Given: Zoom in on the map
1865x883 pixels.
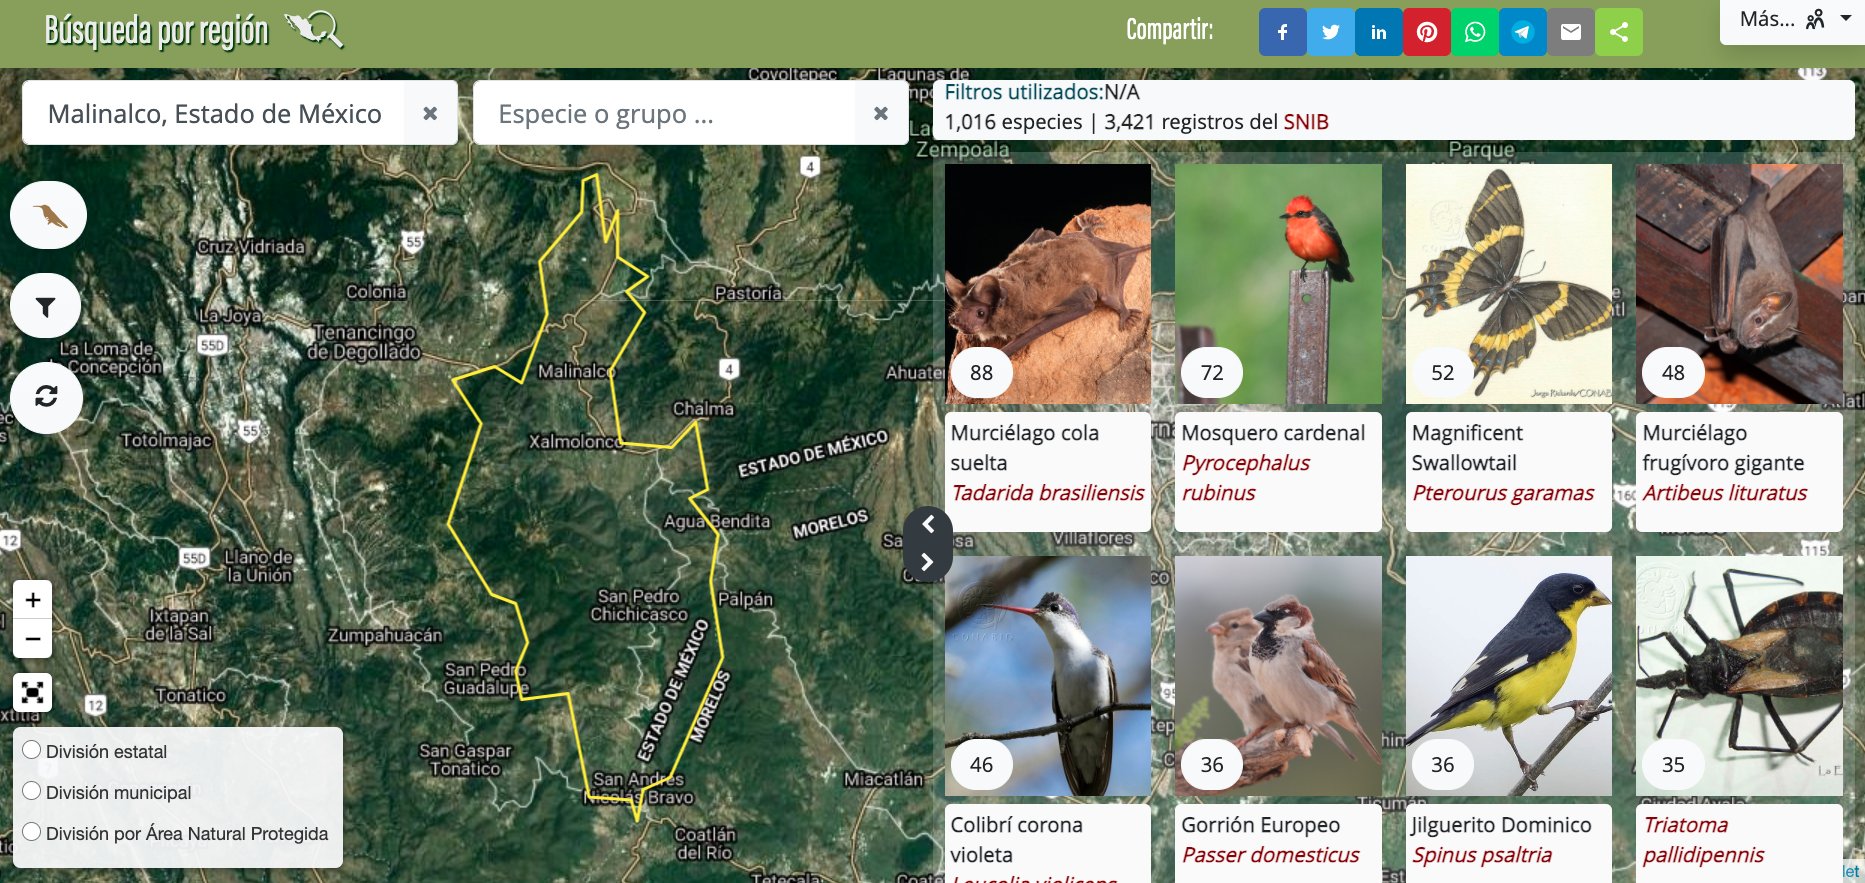Looking at the screenshot, I should pos(33,600).
